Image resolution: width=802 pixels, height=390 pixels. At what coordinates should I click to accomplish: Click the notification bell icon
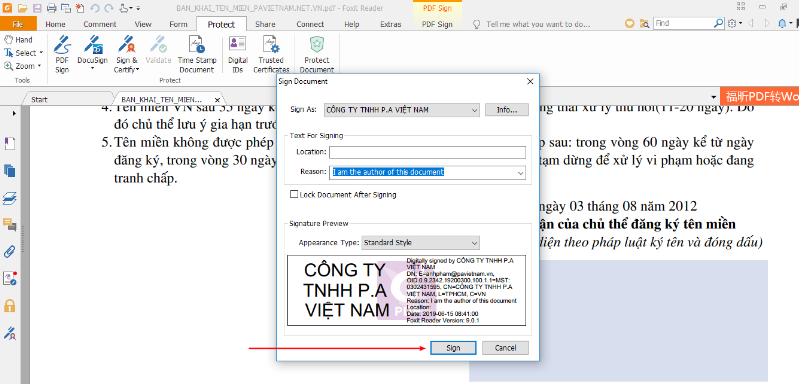pyautogui.click(x=782, y=23)
